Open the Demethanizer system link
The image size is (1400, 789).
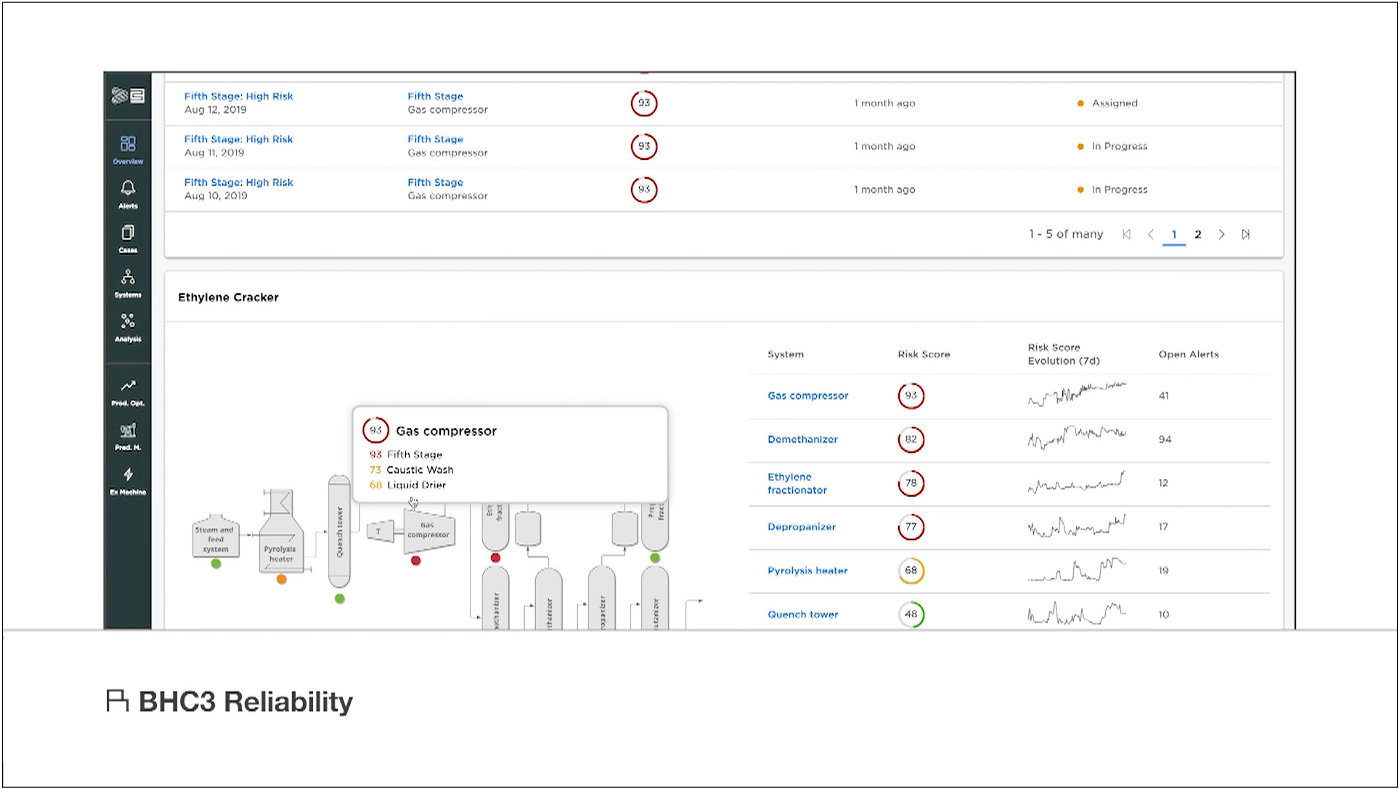(802, 440)
